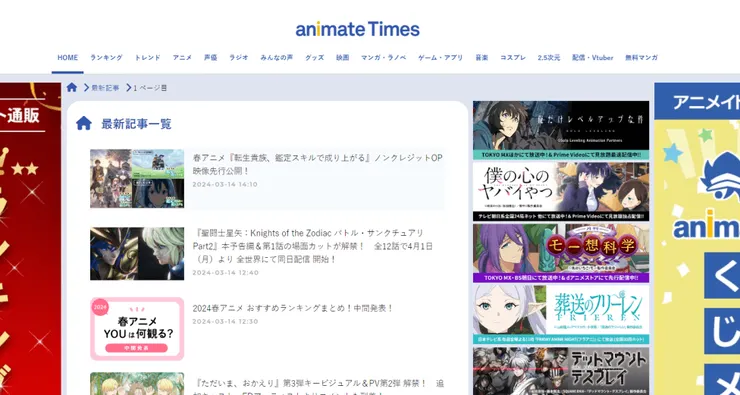The height and width of the screenshot is (395, 740).
Task: Open the マンガ・ラノベ menu item
Action: tap(384, 58)
